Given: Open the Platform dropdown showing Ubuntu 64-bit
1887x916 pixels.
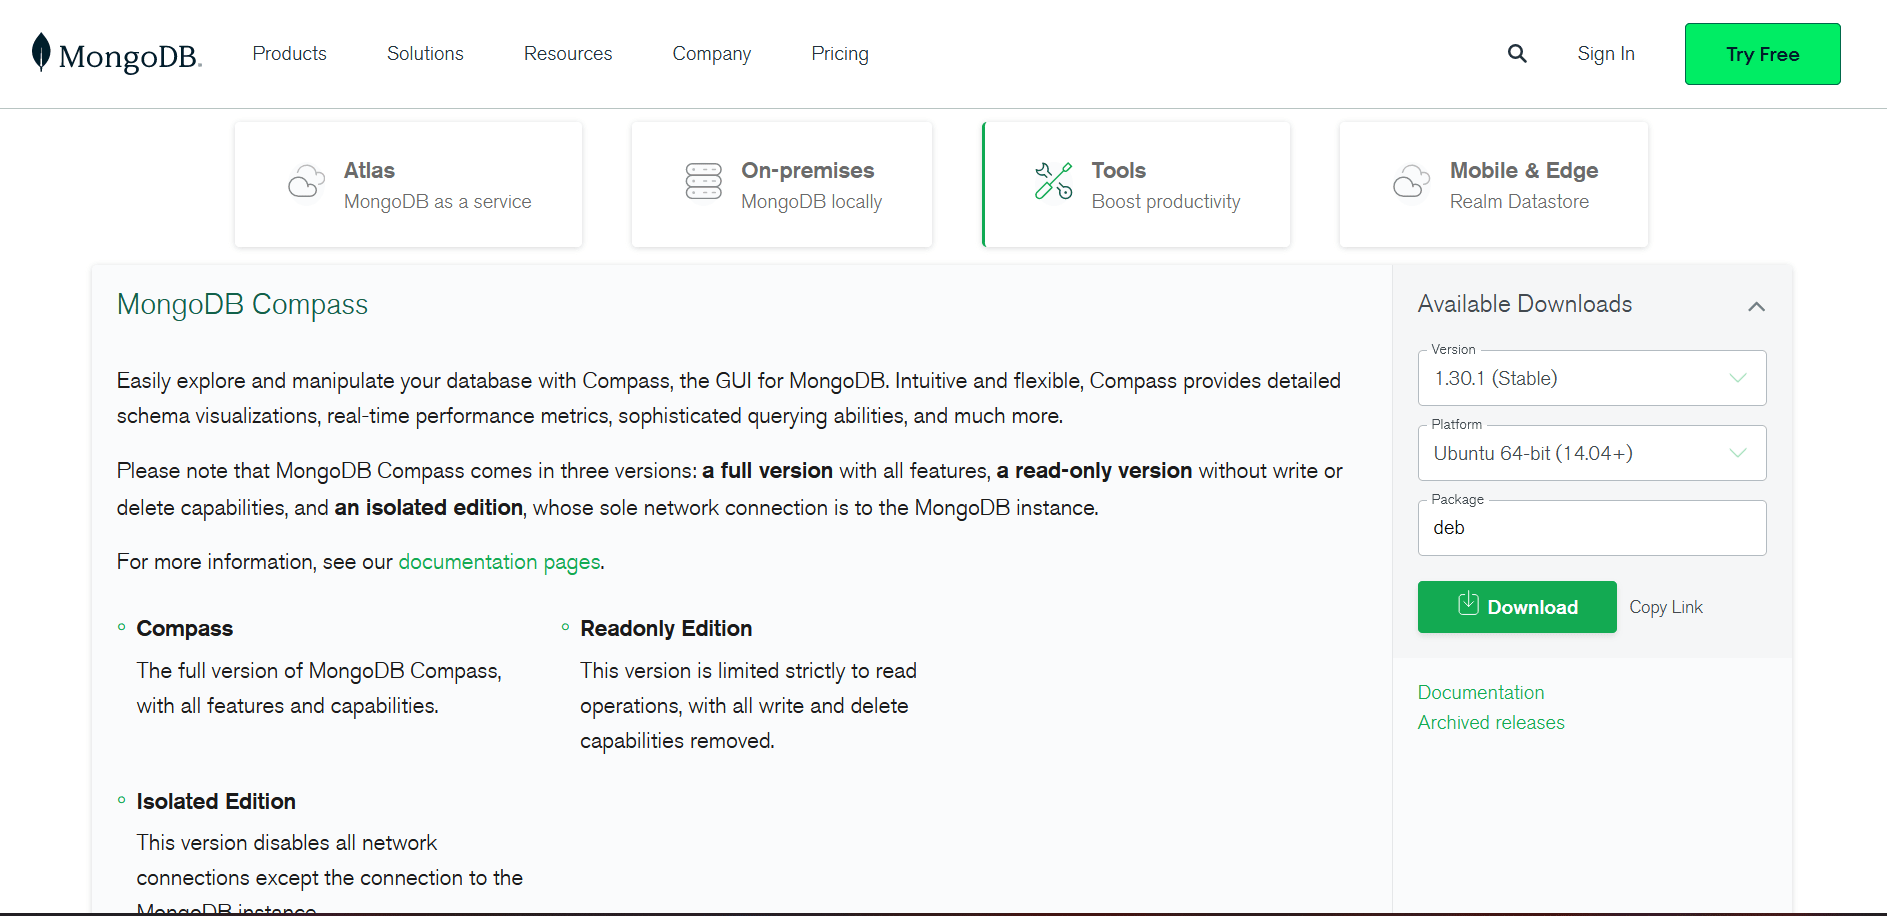Looking at the screenshot, I should coord(1592,453).
